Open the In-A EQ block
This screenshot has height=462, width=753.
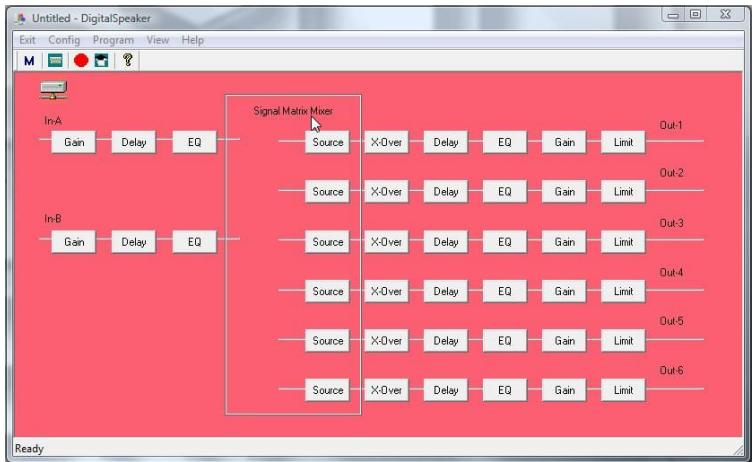click(x=194, y=142)
